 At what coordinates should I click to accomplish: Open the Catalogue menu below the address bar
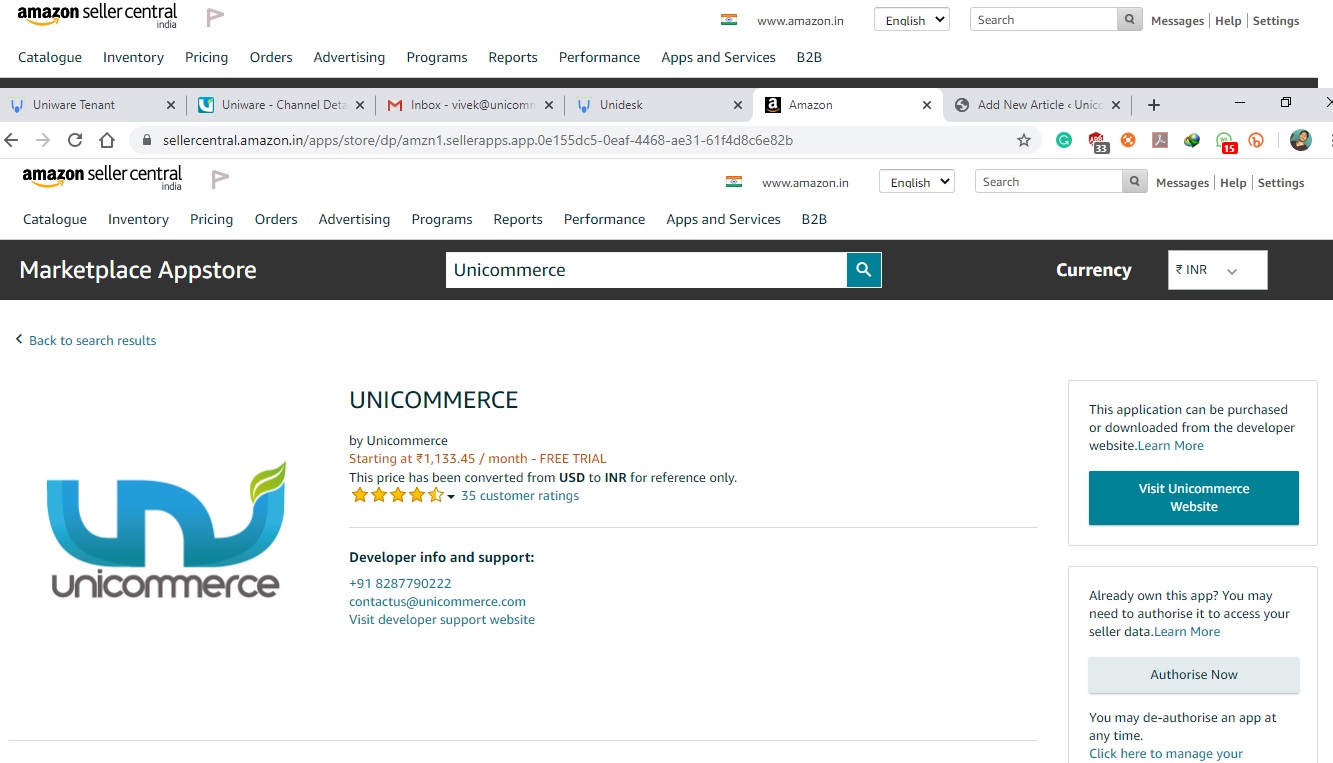pos(55,220)
